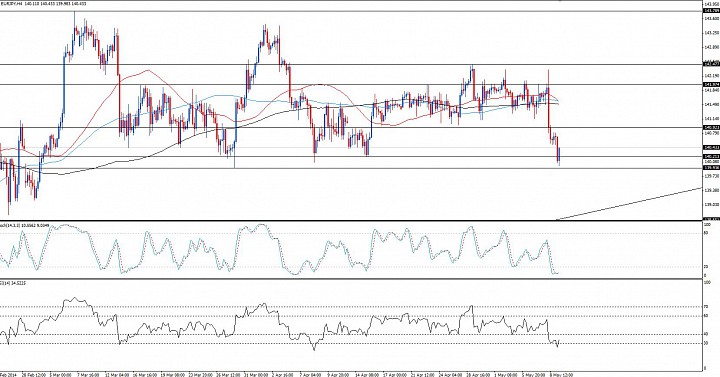Click the 5 May 20:00 time axis label
The width and height of the screenshot is (720, 377).
[x=534, y=375]
